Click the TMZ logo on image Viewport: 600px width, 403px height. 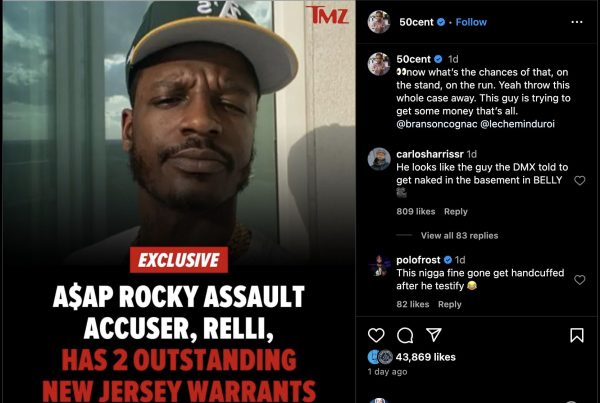(x=328, y=15)
